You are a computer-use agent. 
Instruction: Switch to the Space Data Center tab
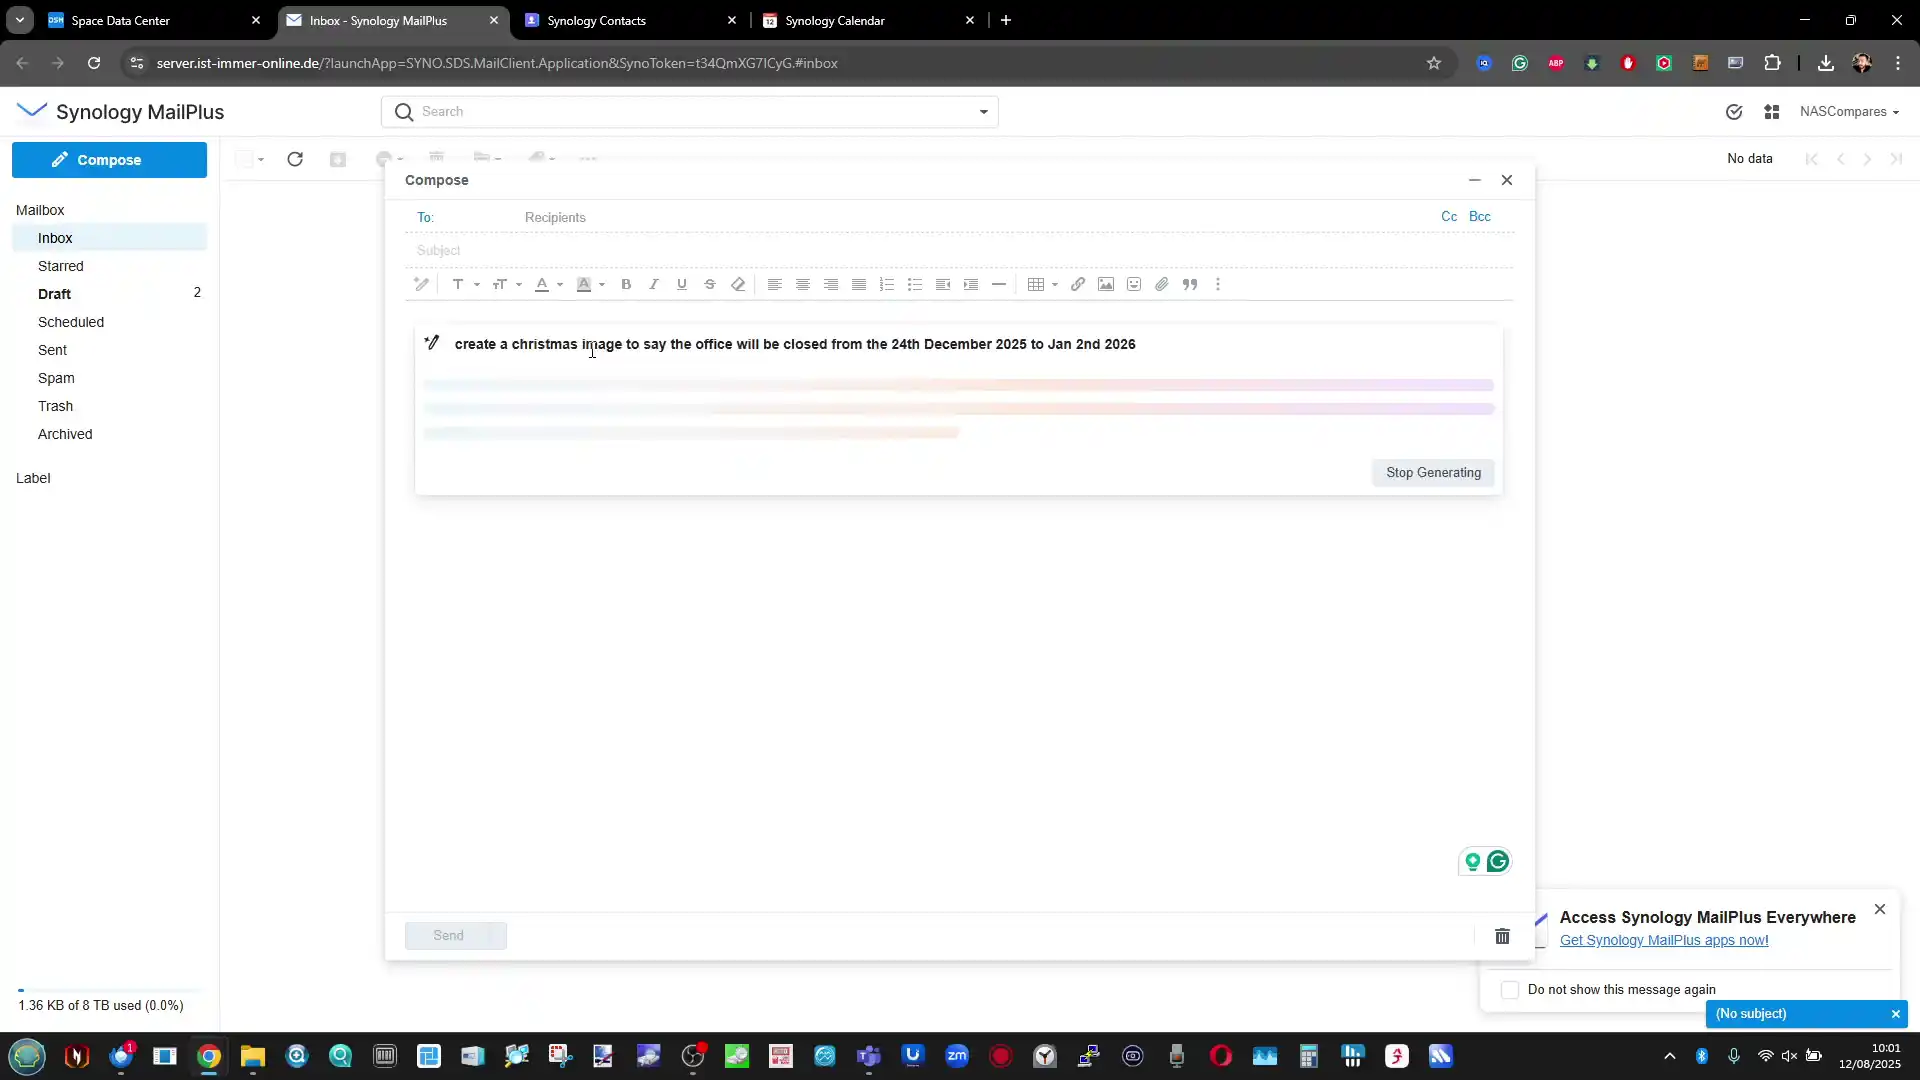(154, 20)
